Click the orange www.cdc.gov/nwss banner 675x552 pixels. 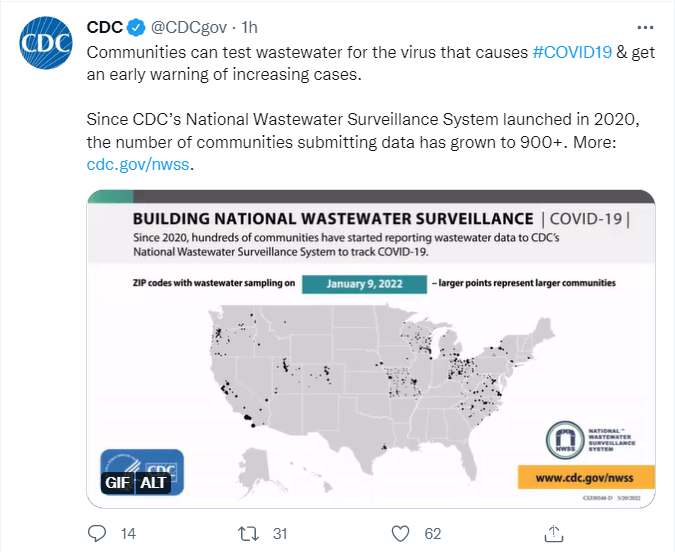586,477
